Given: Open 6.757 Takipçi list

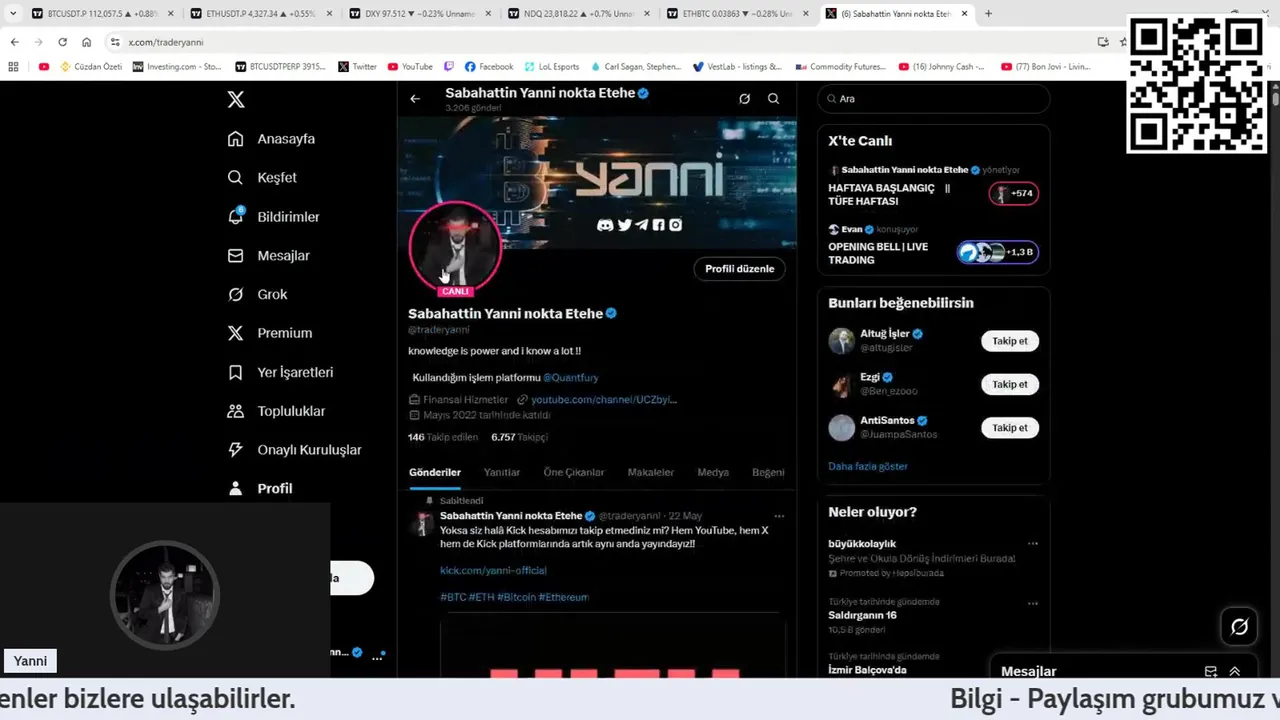Looking at the screenshot, I should point(519,437).
